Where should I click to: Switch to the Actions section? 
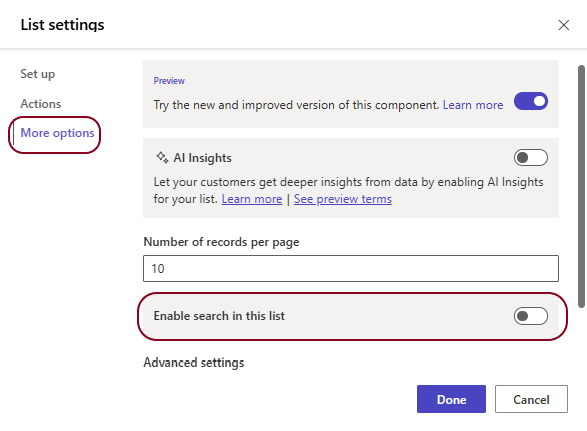[41, 104]
